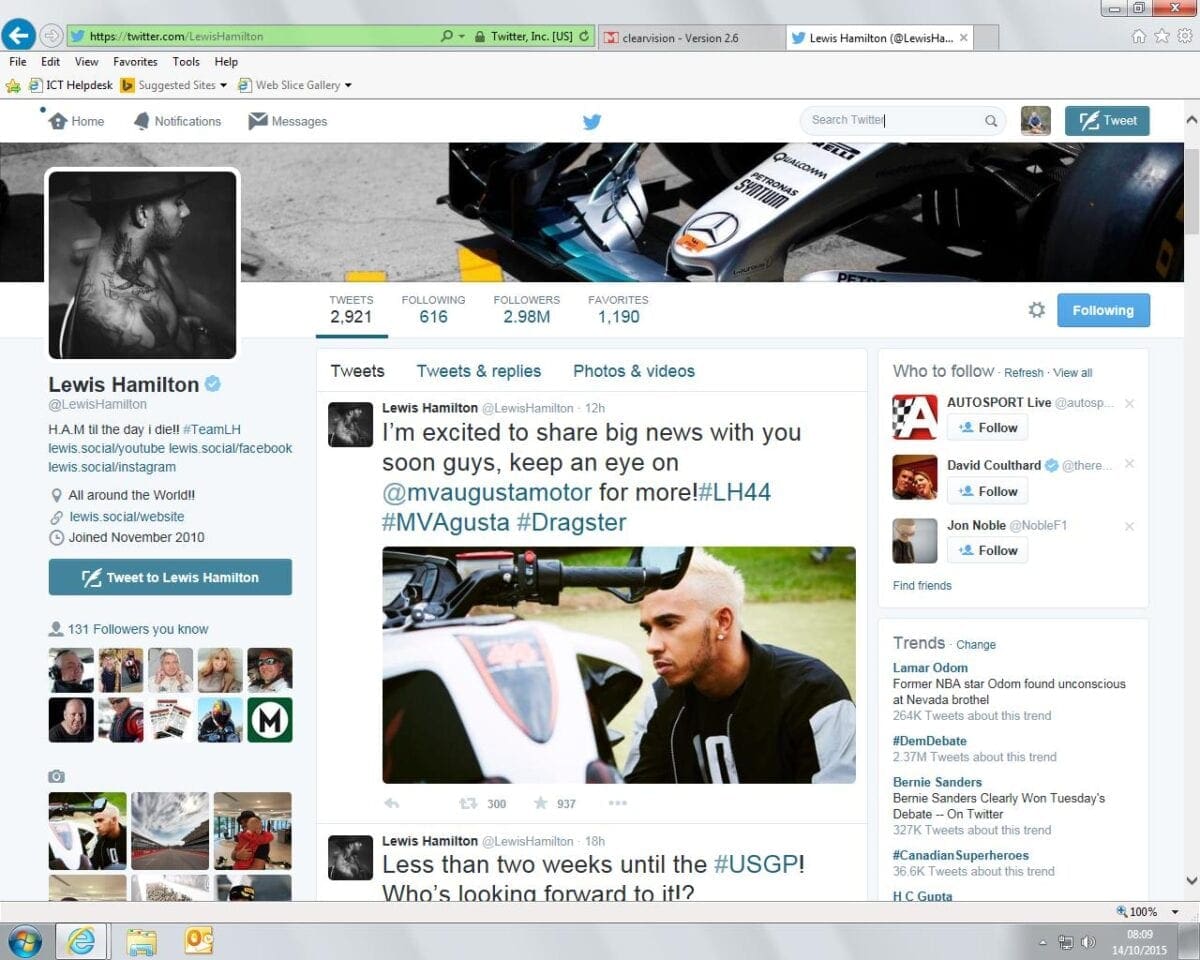Click the Lamar Odom trend
Viewport: 1200px width, 960px height.
coord(930,668)
